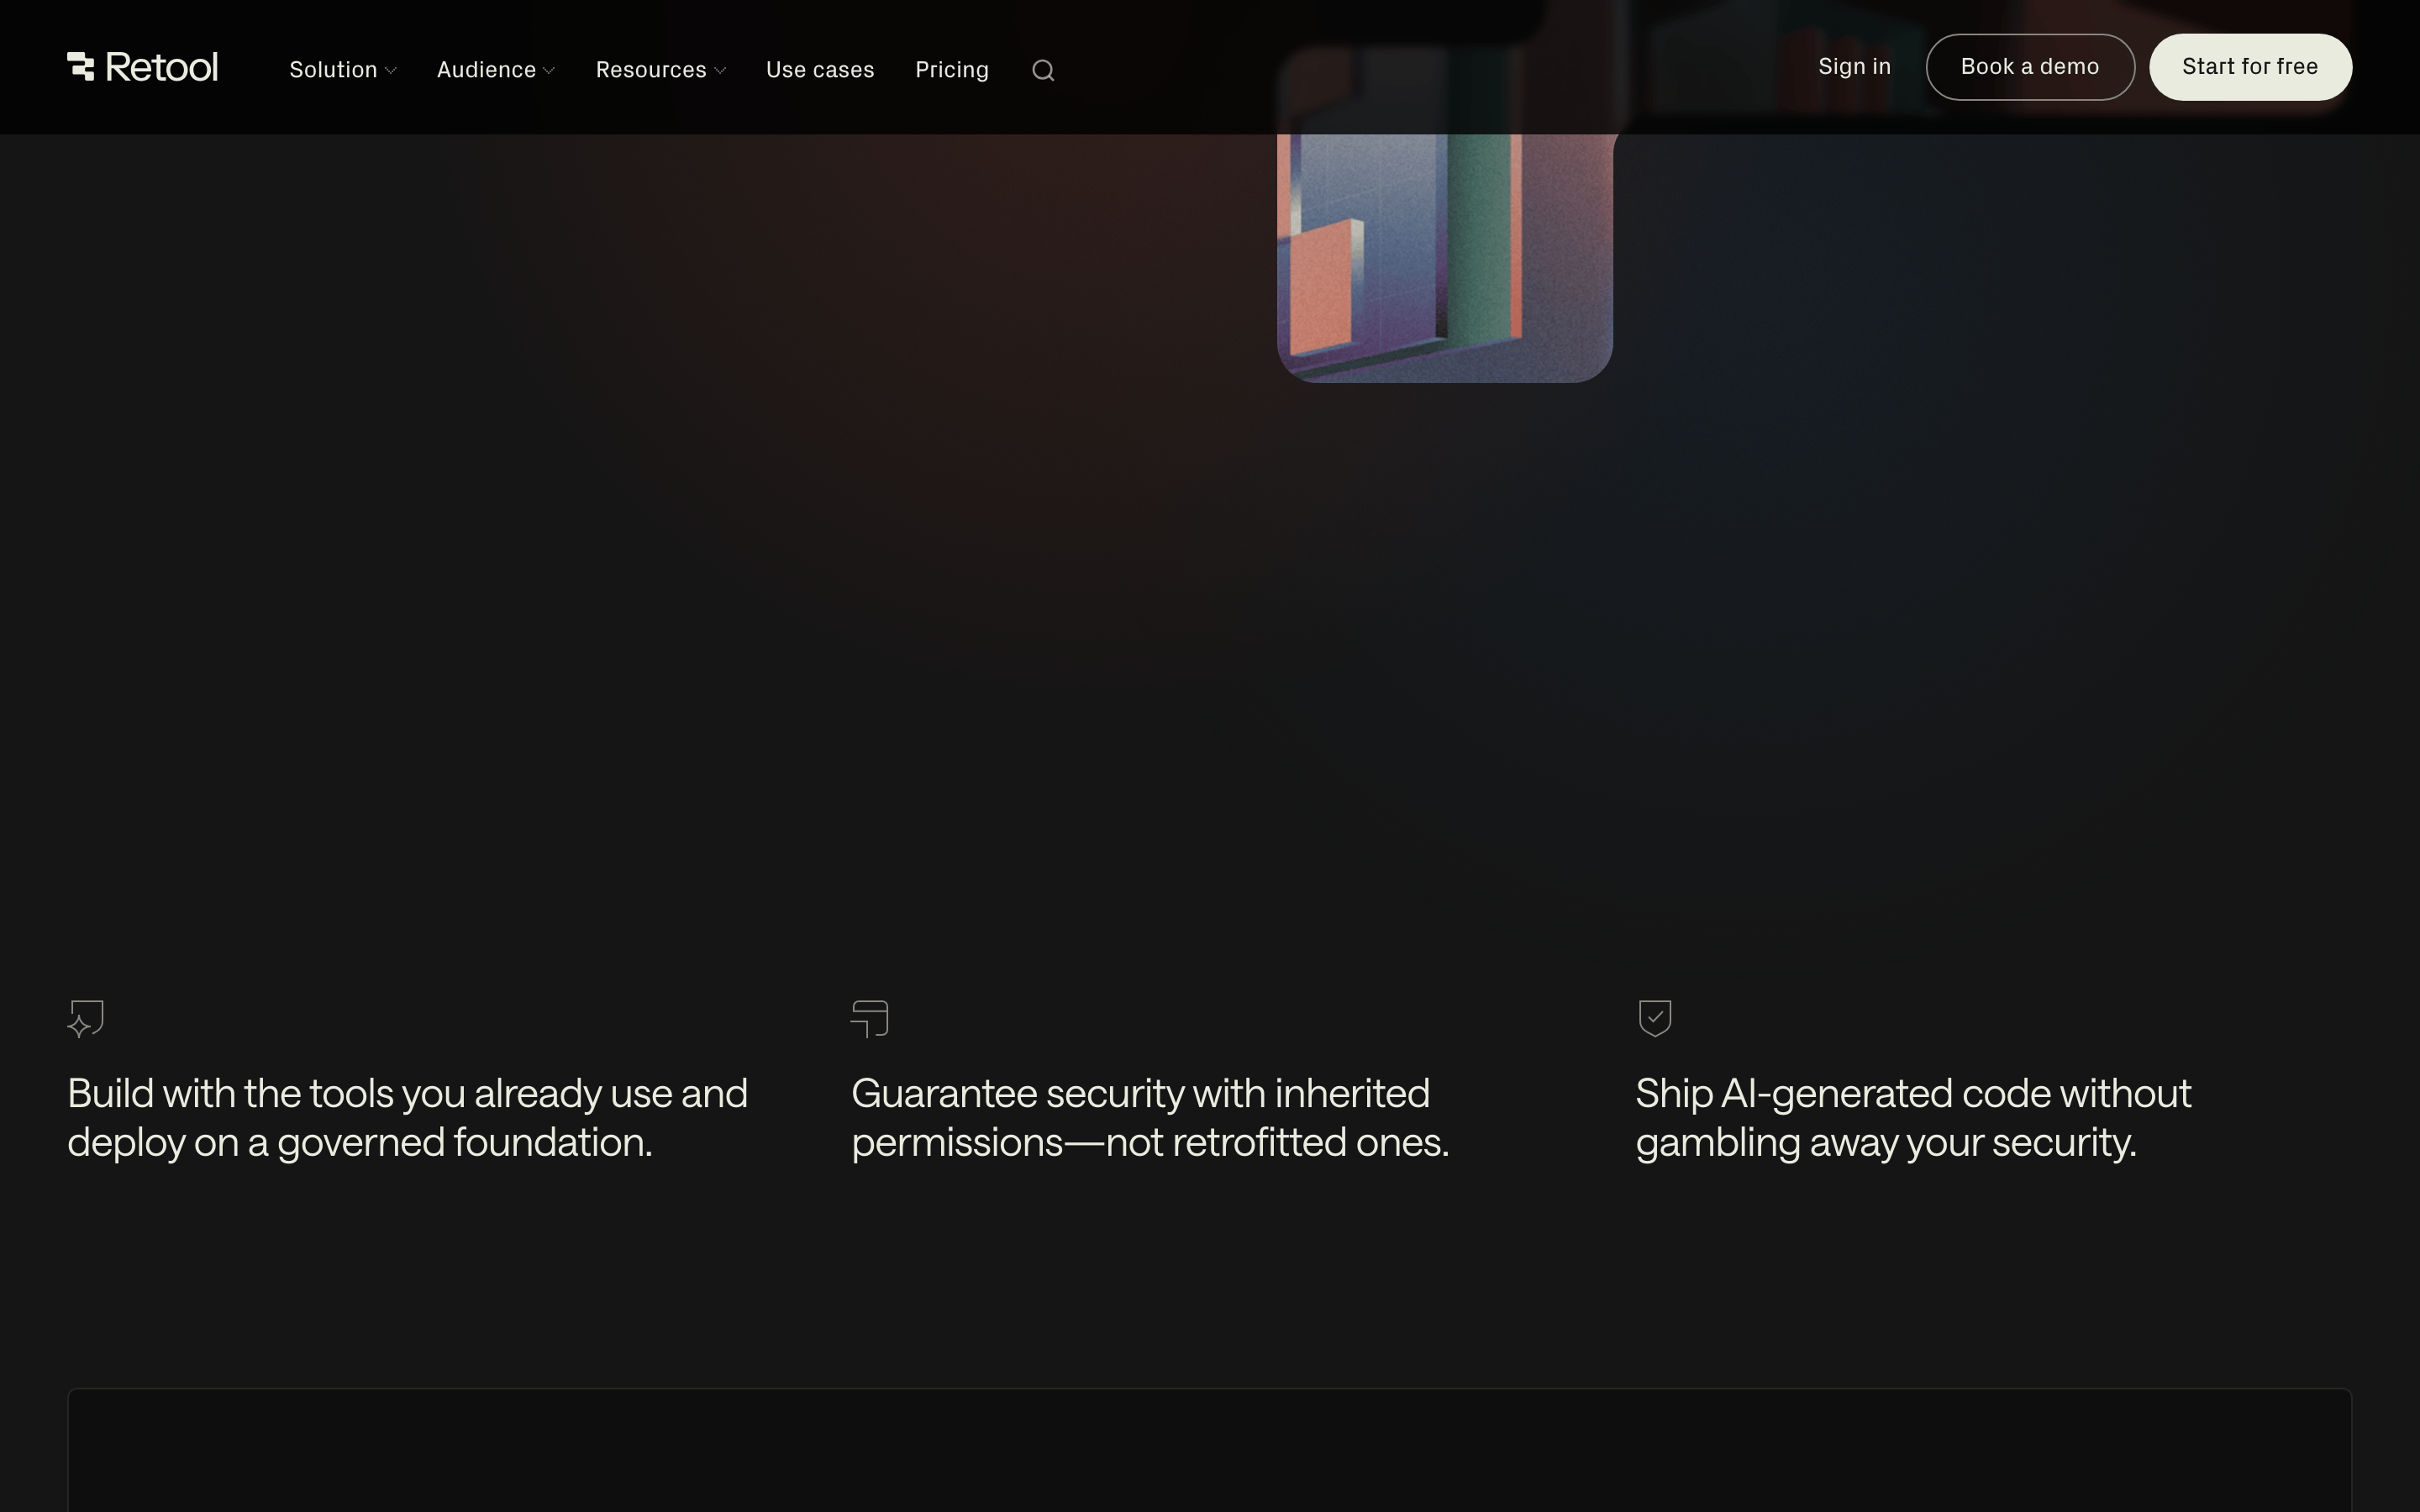
Task: Expand the Resources dropdown menu
Action: (x=660, y=70)
